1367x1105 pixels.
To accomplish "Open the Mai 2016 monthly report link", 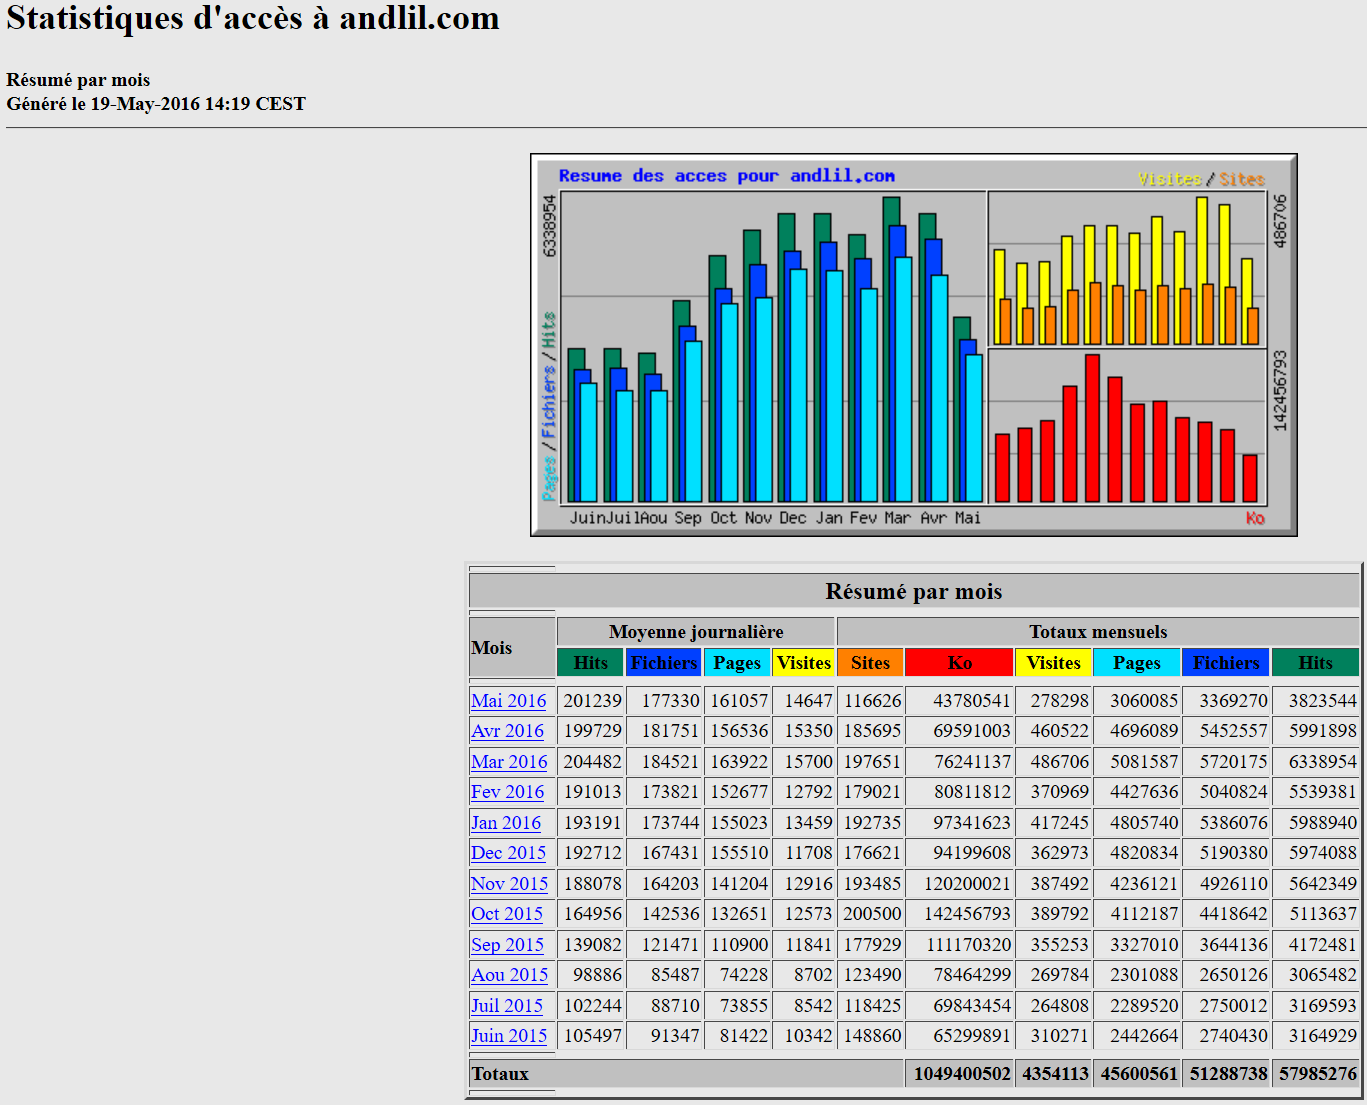I will point(509,701).
